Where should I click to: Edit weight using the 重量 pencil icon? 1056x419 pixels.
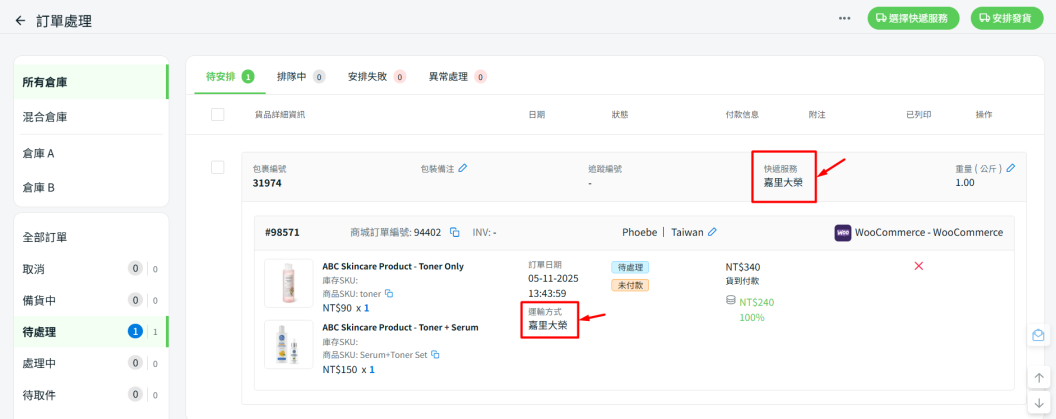1011,168
